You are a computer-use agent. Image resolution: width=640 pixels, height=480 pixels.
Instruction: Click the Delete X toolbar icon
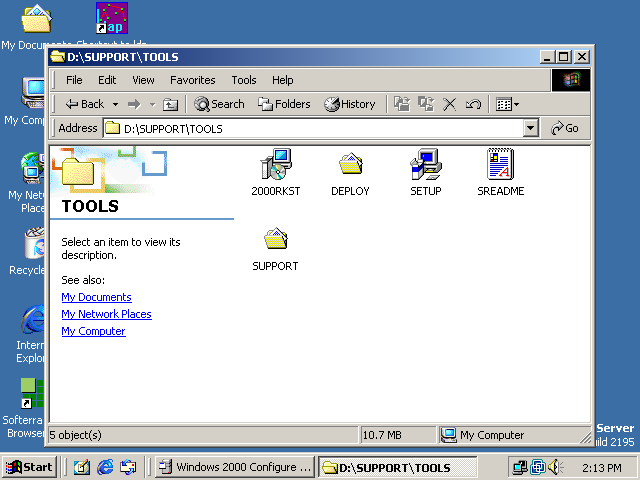click(449, 104)
